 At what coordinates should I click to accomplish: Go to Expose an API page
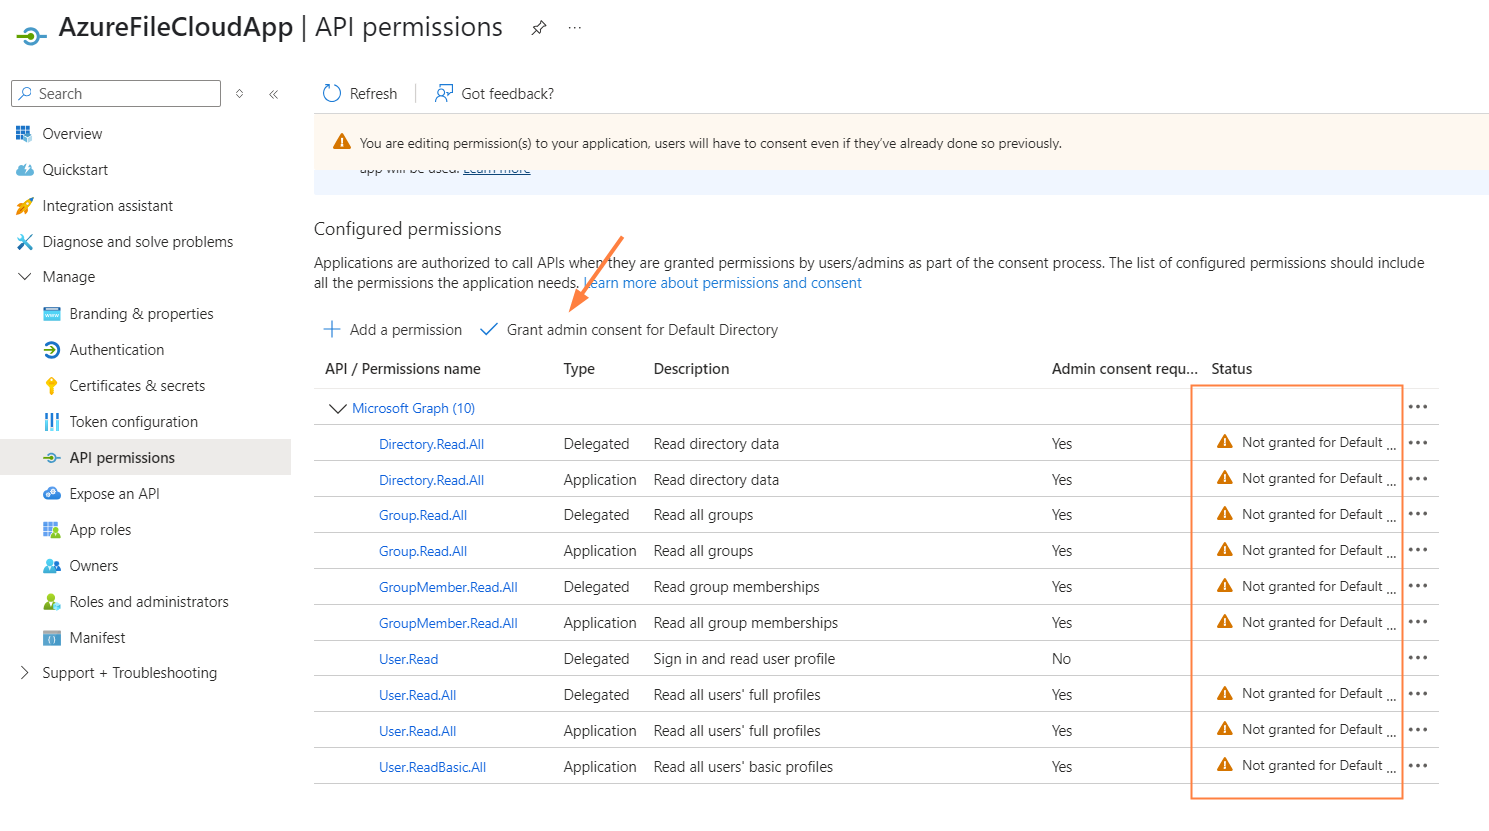(114, 494)
